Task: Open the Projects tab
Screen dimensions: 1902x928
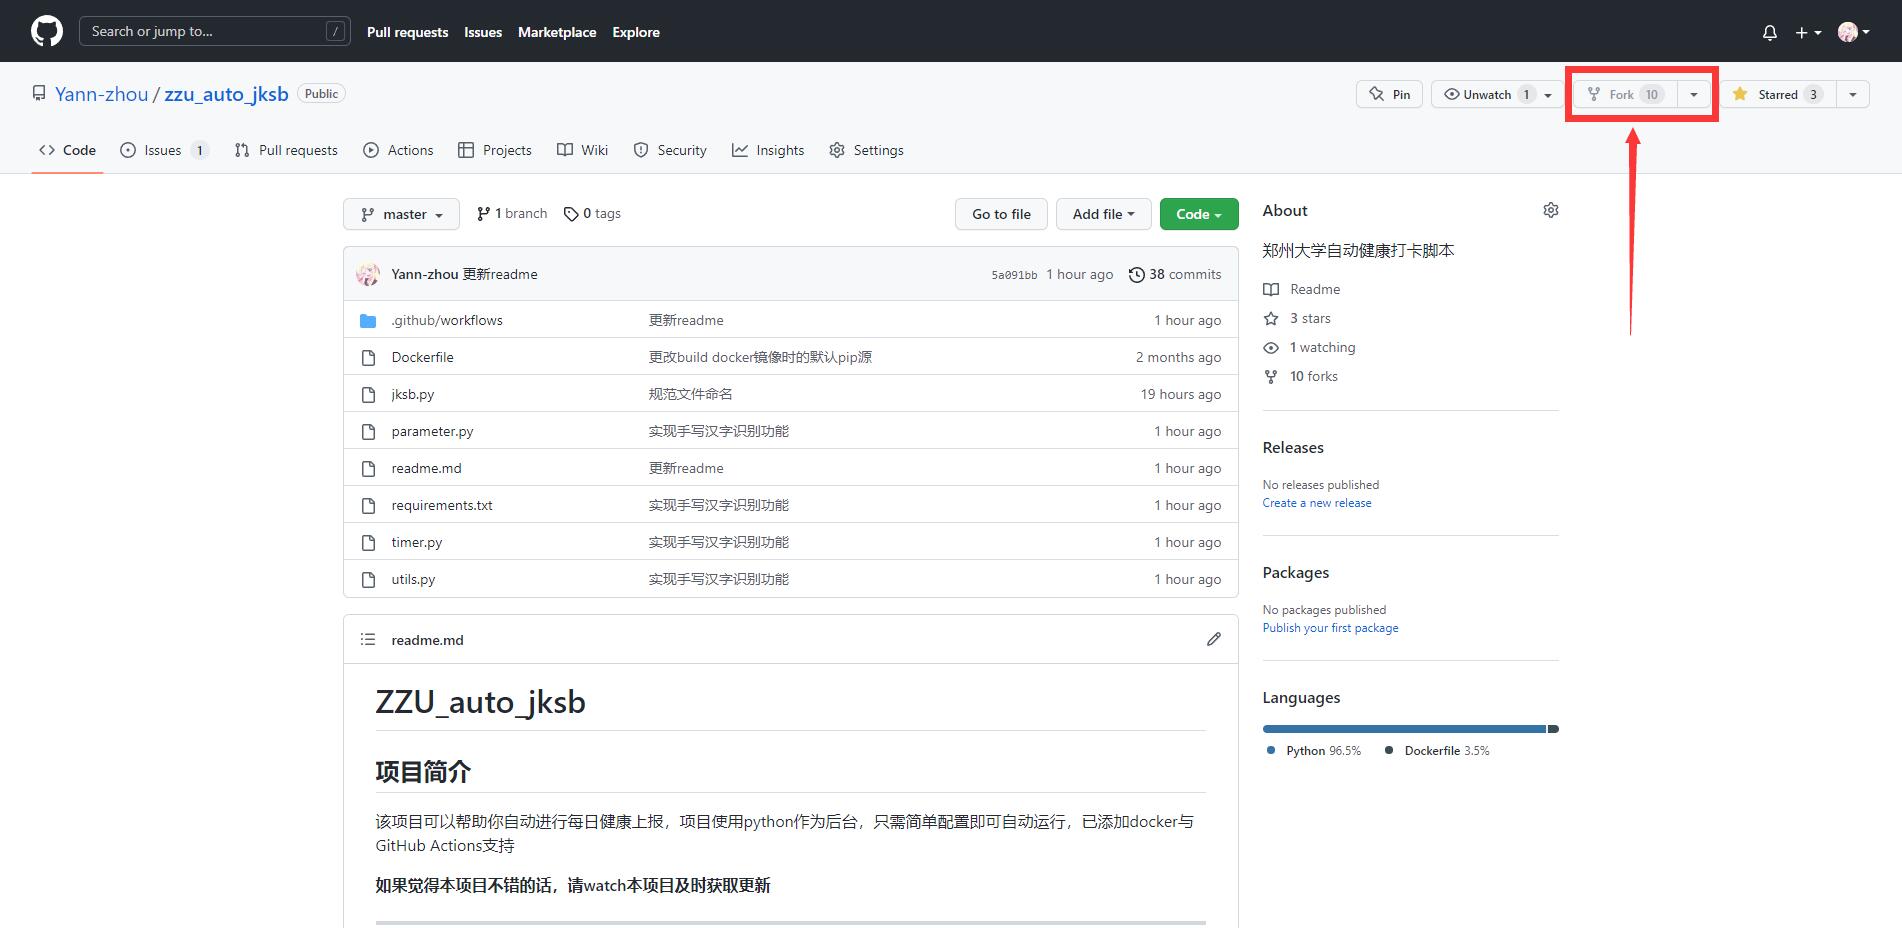Action: point(494,150)
